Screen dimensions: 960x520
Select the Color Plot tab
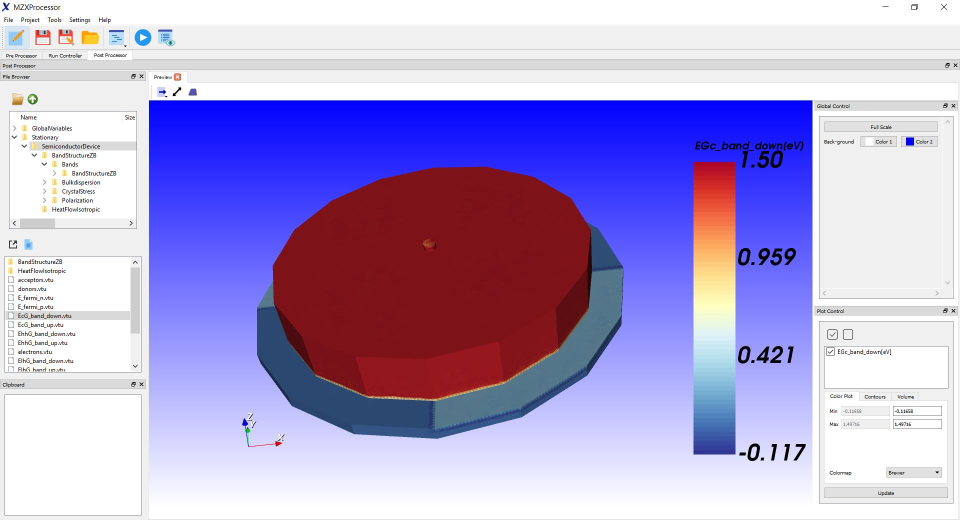pos(841,396)
